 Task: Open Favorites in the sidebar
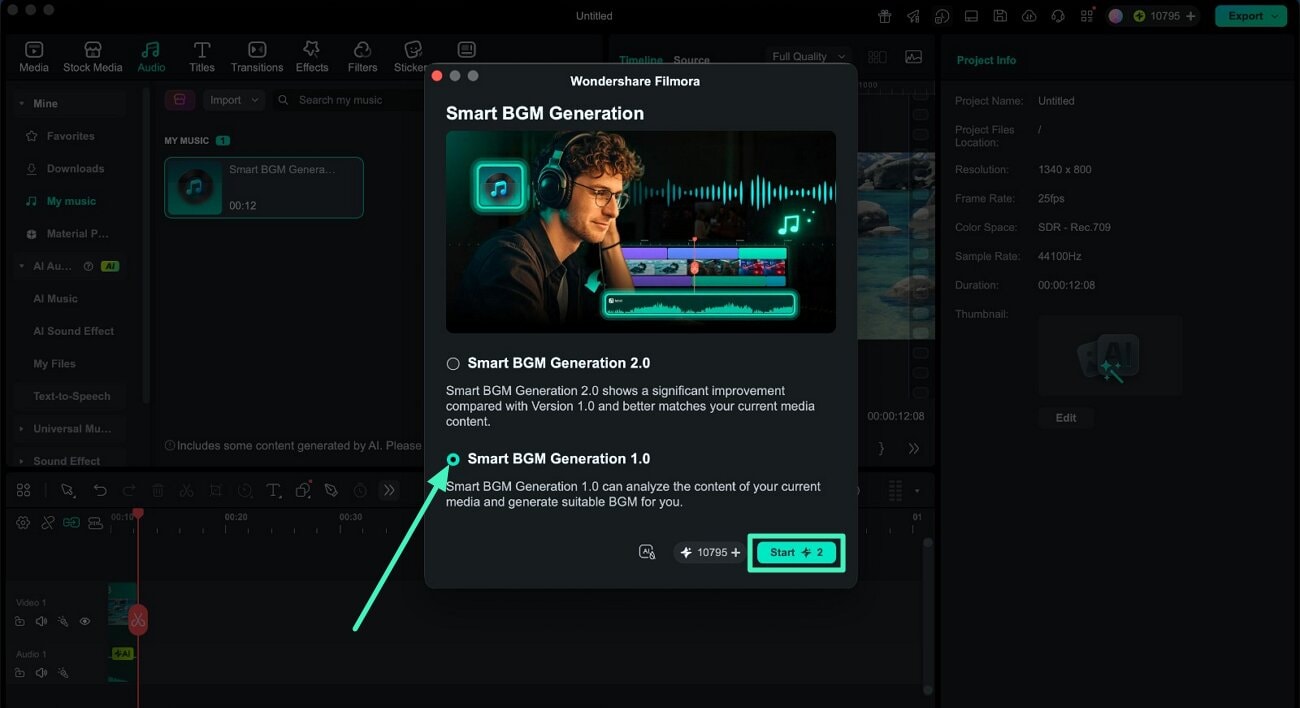70,136
